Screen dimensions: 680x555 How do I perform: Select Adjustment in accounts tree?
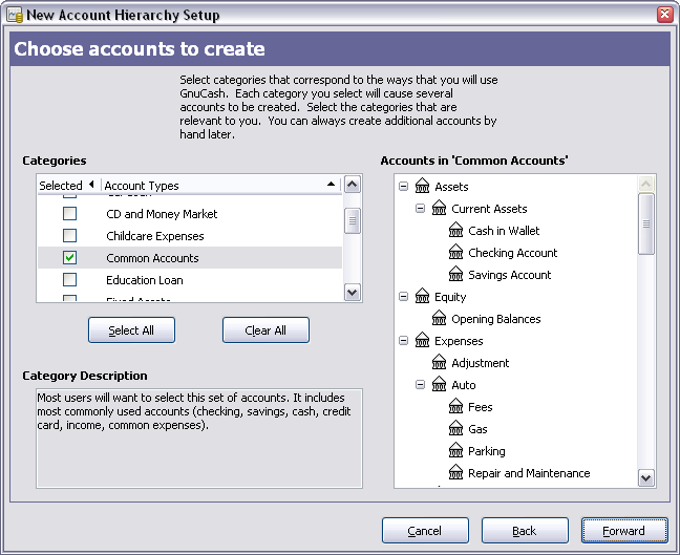(x=480, y=363)
